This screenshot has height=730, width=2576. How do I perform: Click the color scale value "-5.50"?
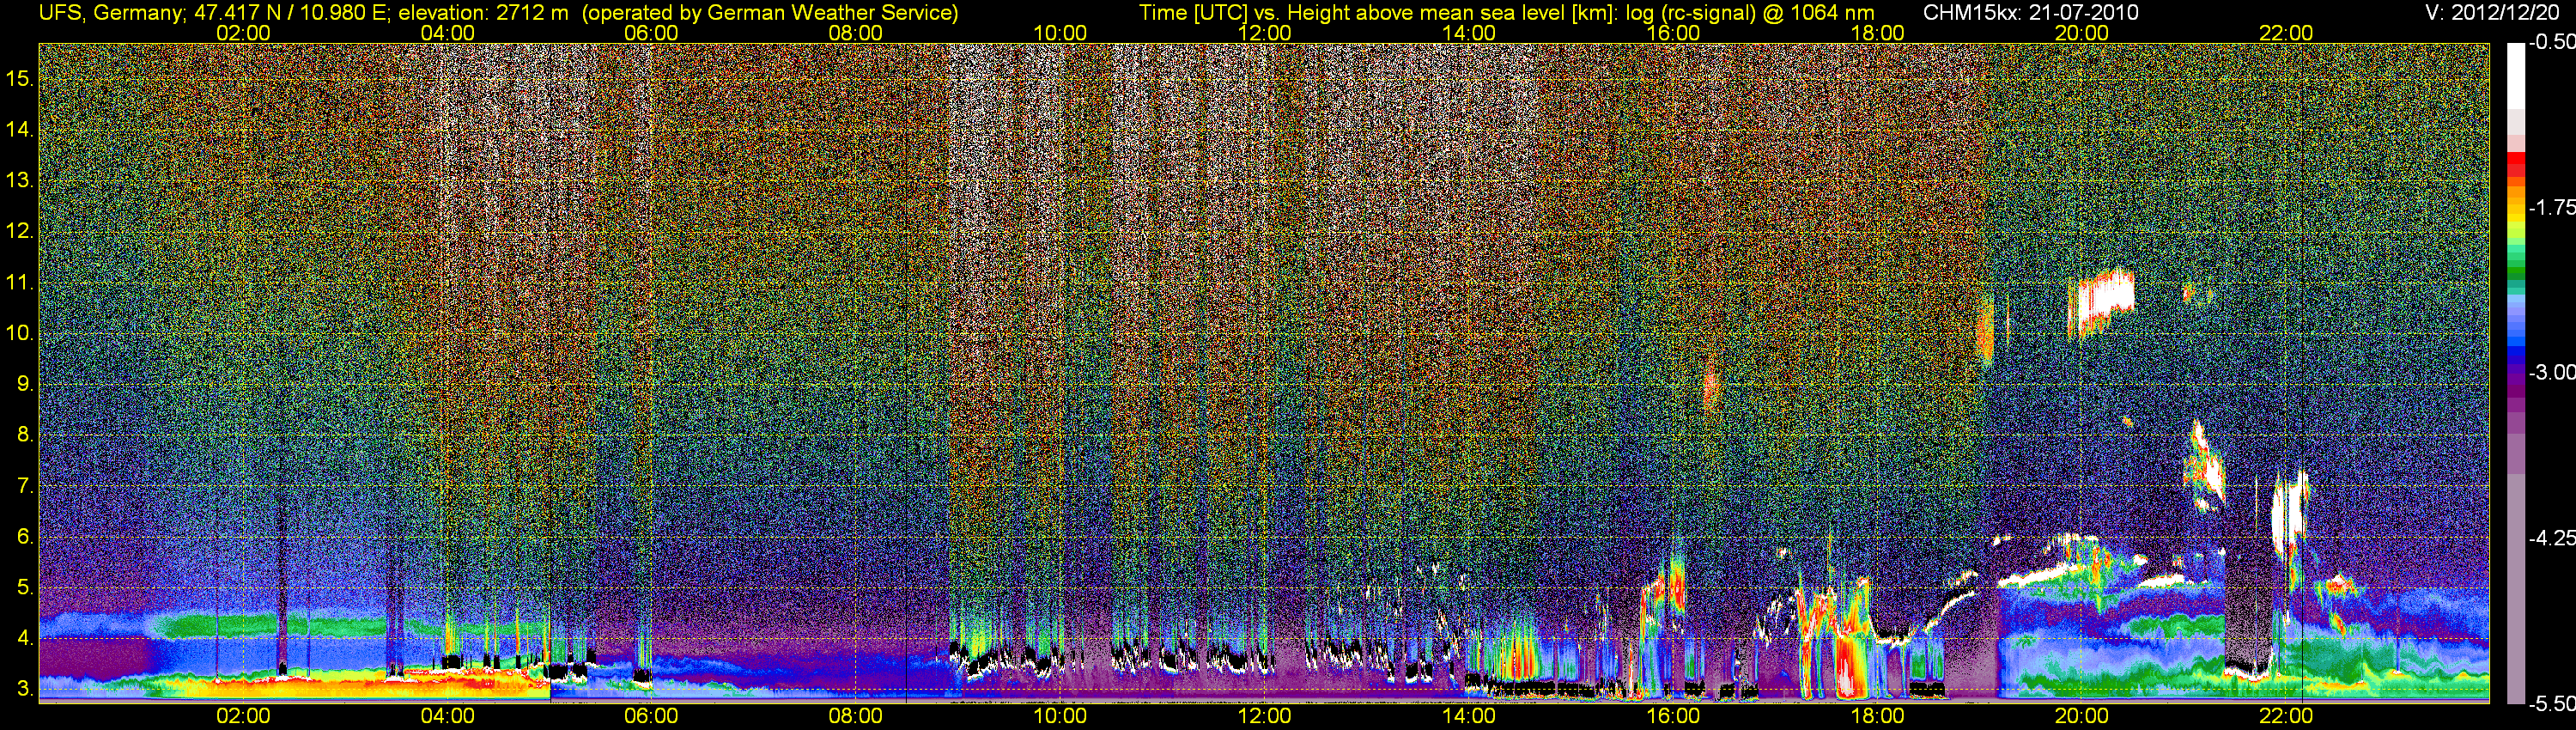2551,703
